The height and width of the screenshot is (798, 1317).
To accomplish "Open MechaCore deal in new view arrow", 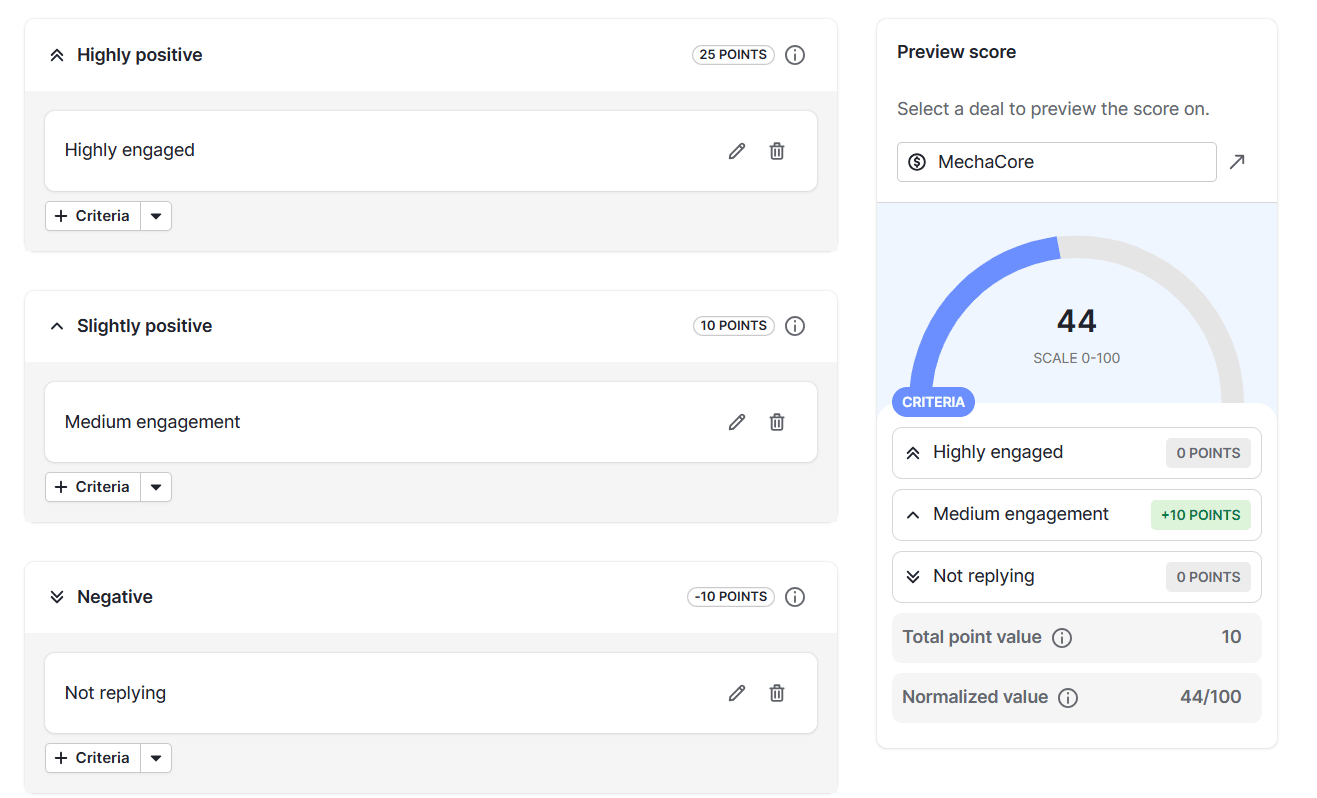I will point(1237,162).
